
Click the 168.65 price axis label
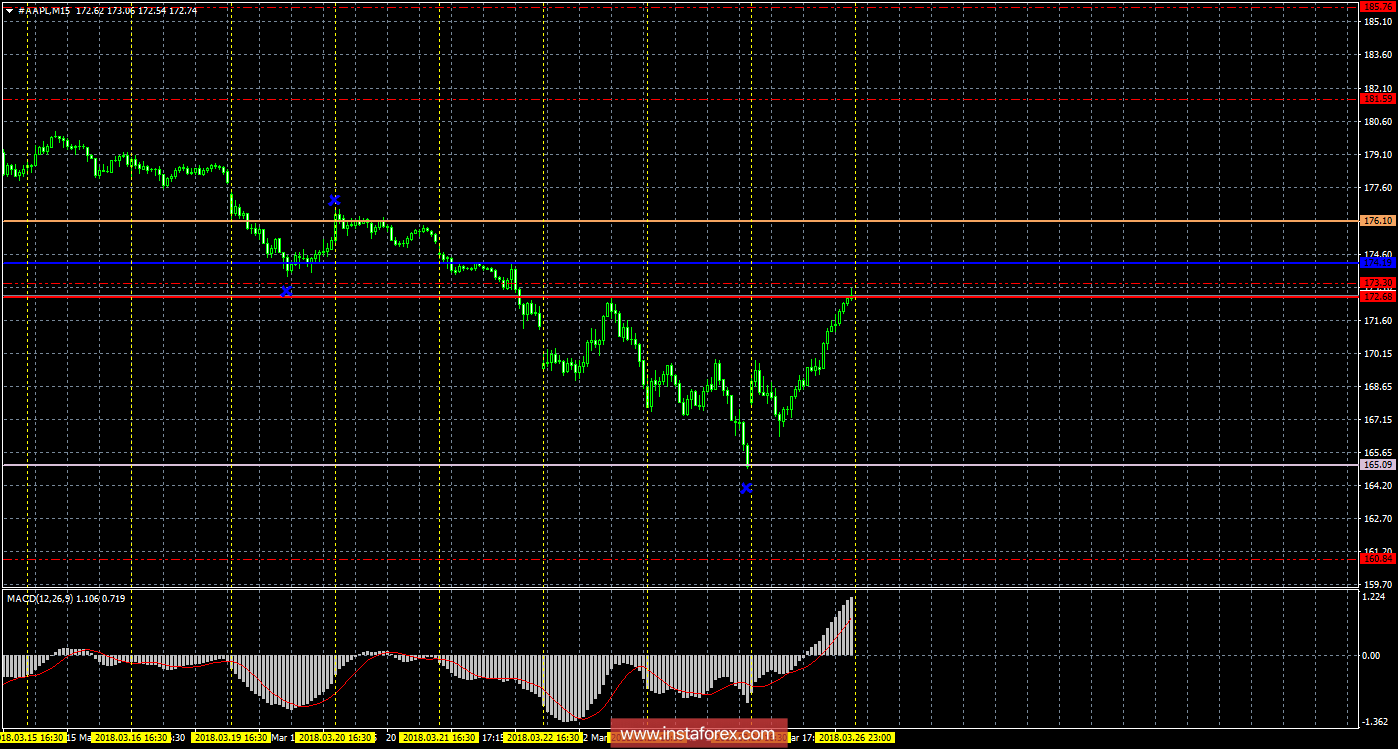coord(1378,386)
